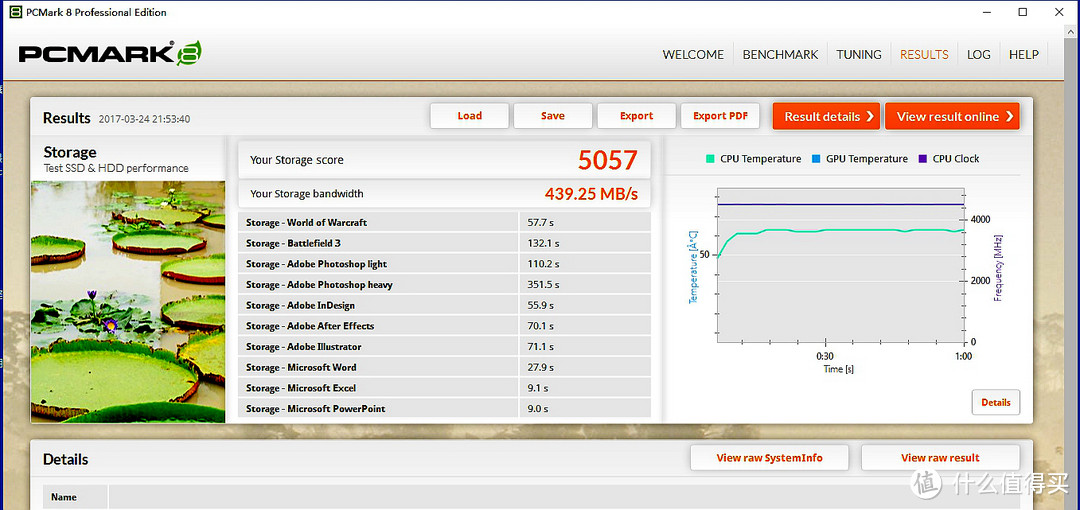Select the RESULTS tab
Screen dimensions: 1080x510
(x=924, y=54)
